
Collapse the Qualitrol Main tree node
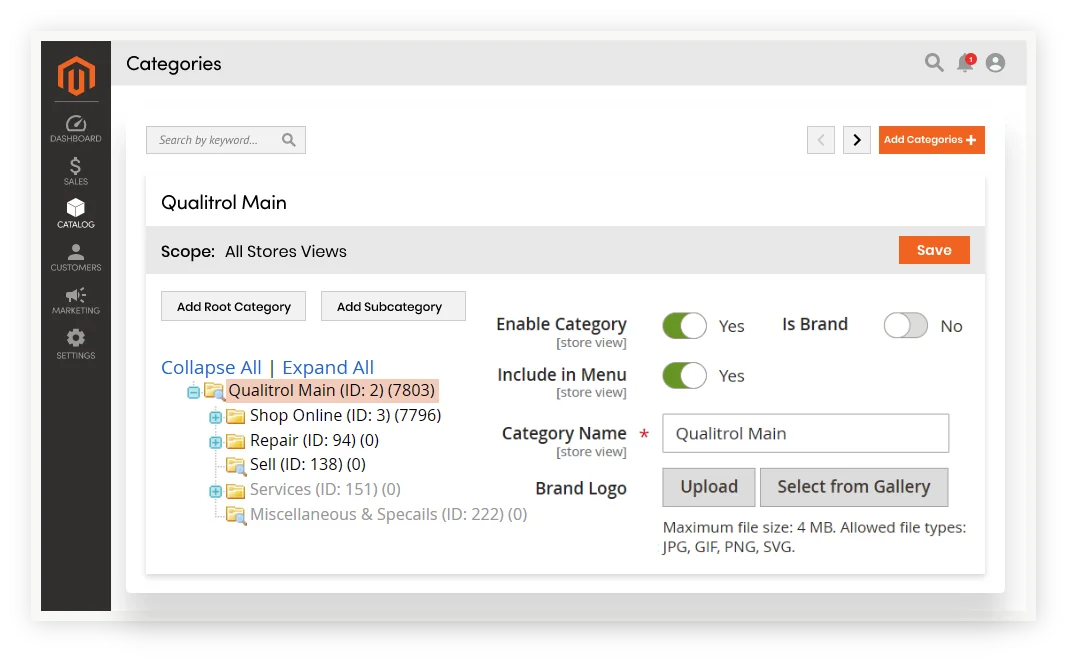[x=193, y=392]
